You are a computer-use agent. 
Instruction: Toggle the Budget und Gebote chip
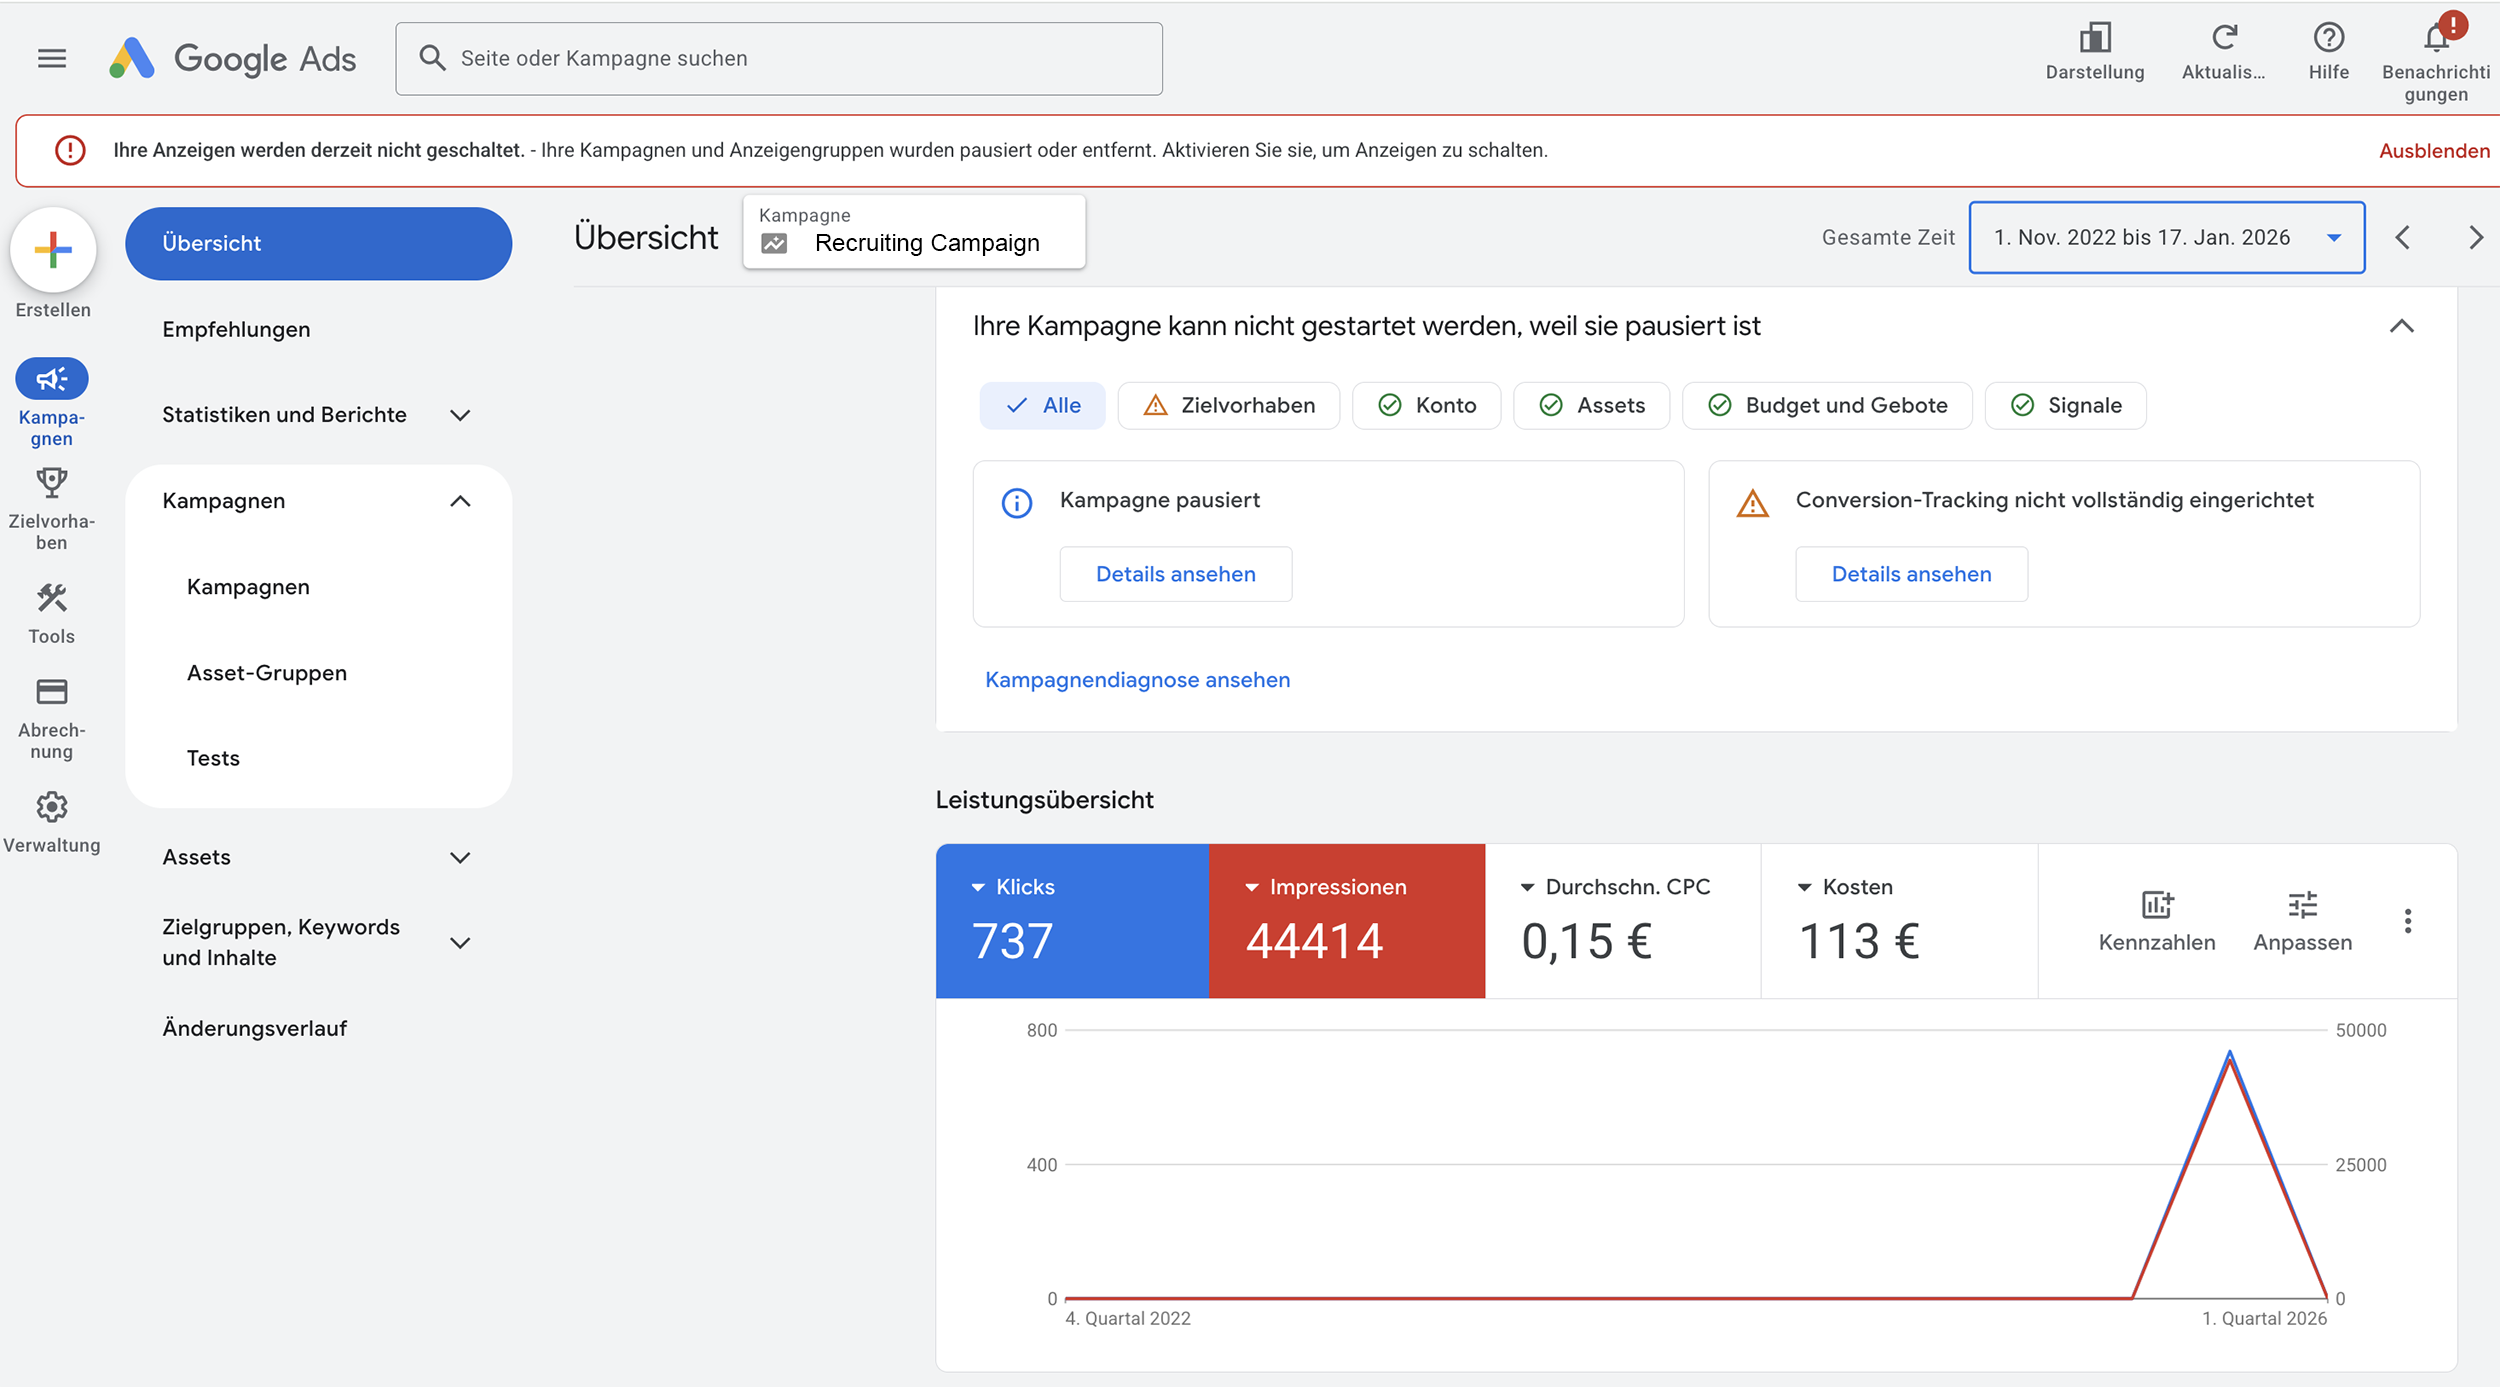1827,405
